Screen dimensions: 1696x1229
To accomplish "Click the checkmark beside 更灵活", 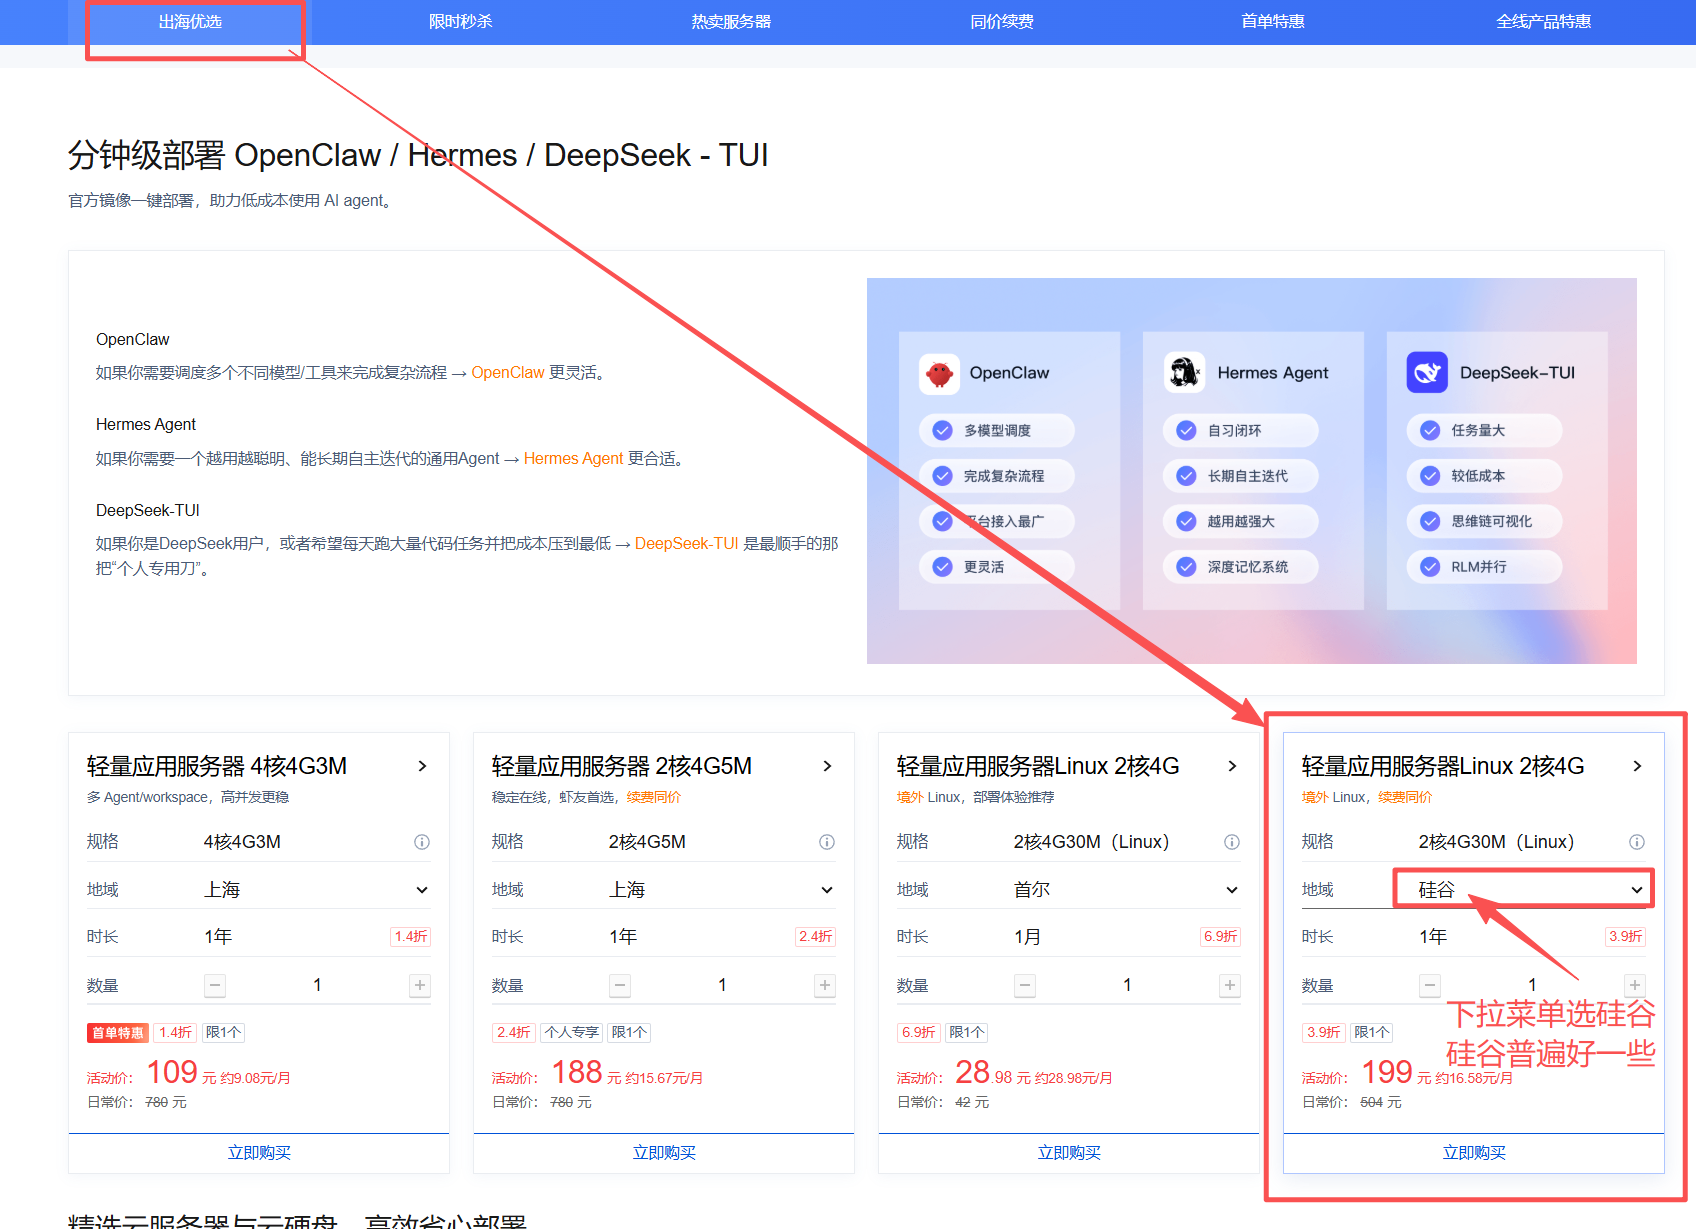I will (x=942, y=567).
